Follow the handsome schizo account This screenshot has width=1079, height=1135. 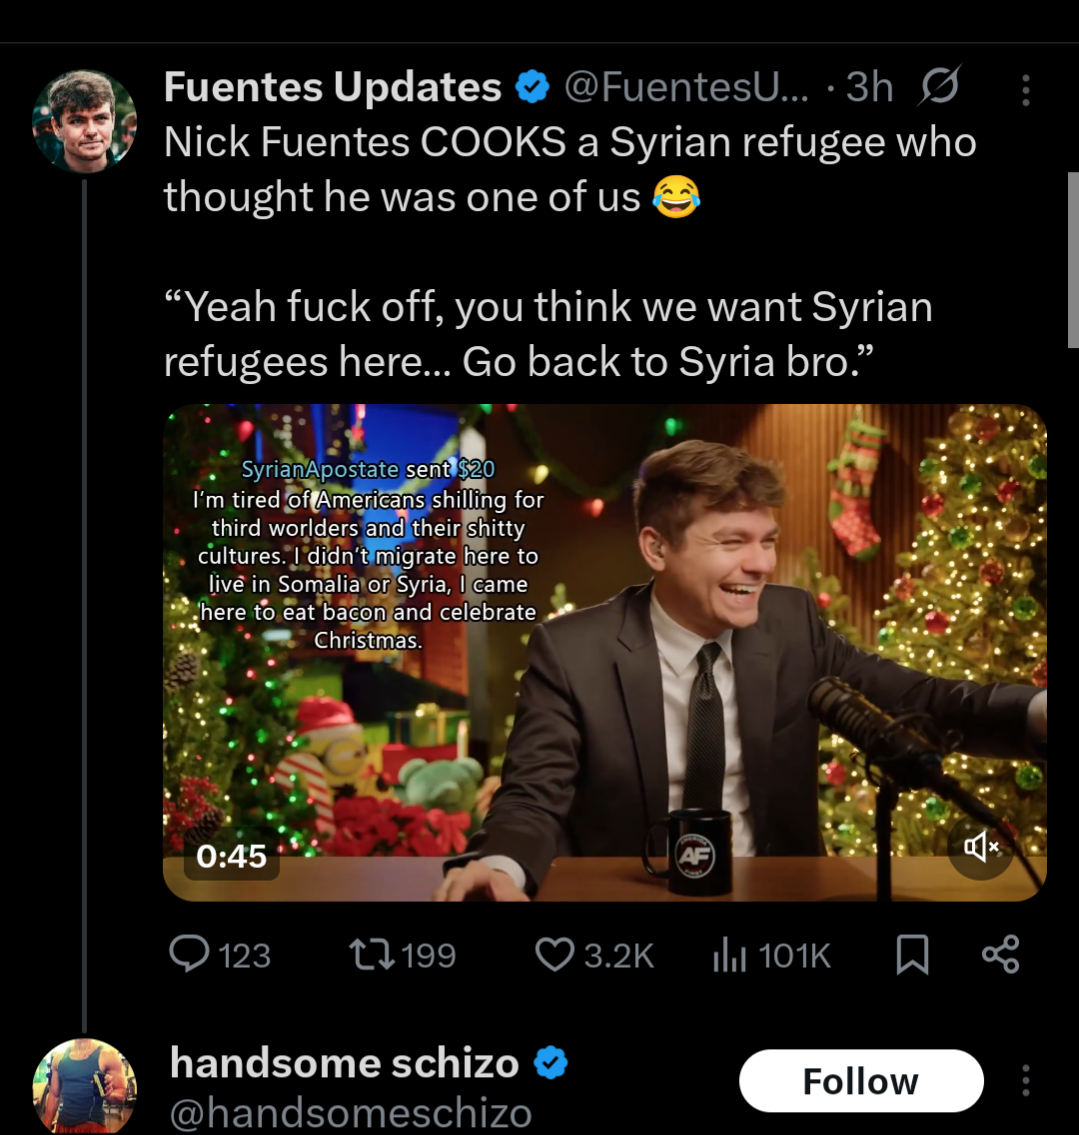click(x=860, y=1081)
